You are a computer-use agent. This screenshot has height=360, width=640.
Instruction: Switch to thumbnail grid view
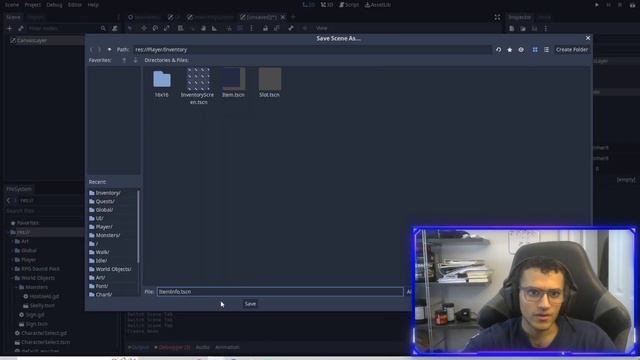(x=535, y=50)
